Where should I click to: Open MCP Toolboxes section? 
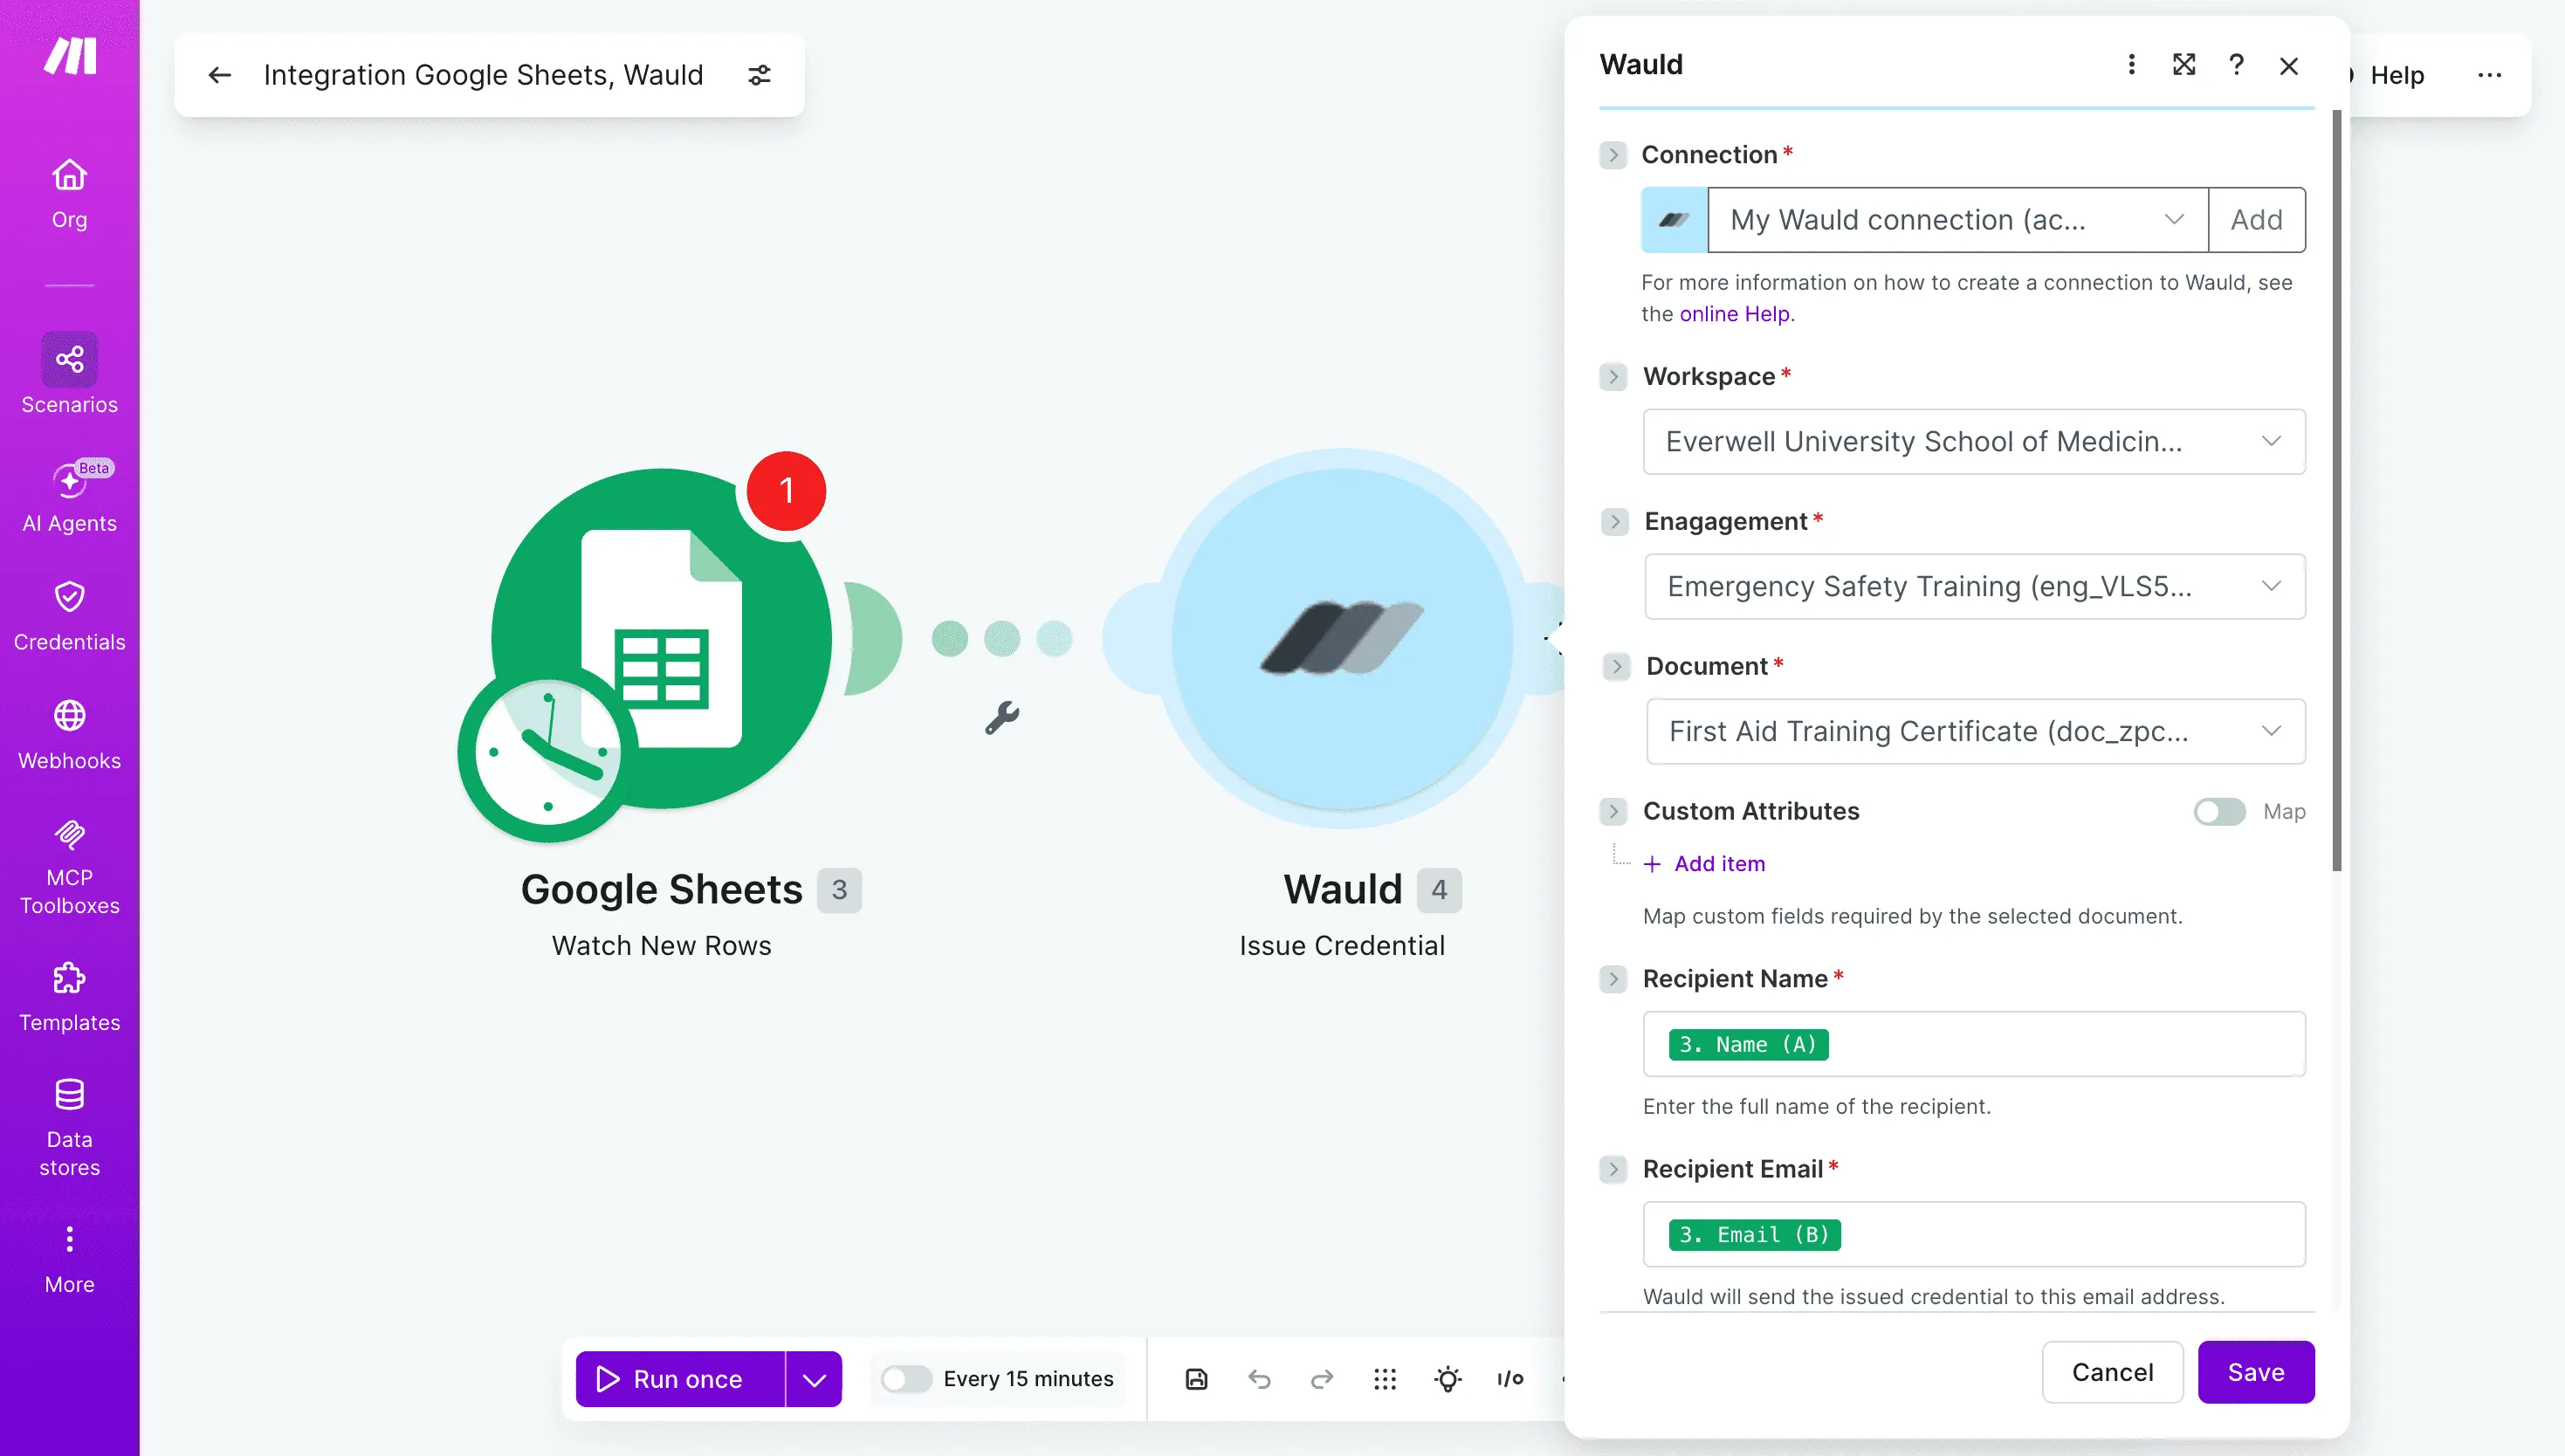(x=69, y=868)
